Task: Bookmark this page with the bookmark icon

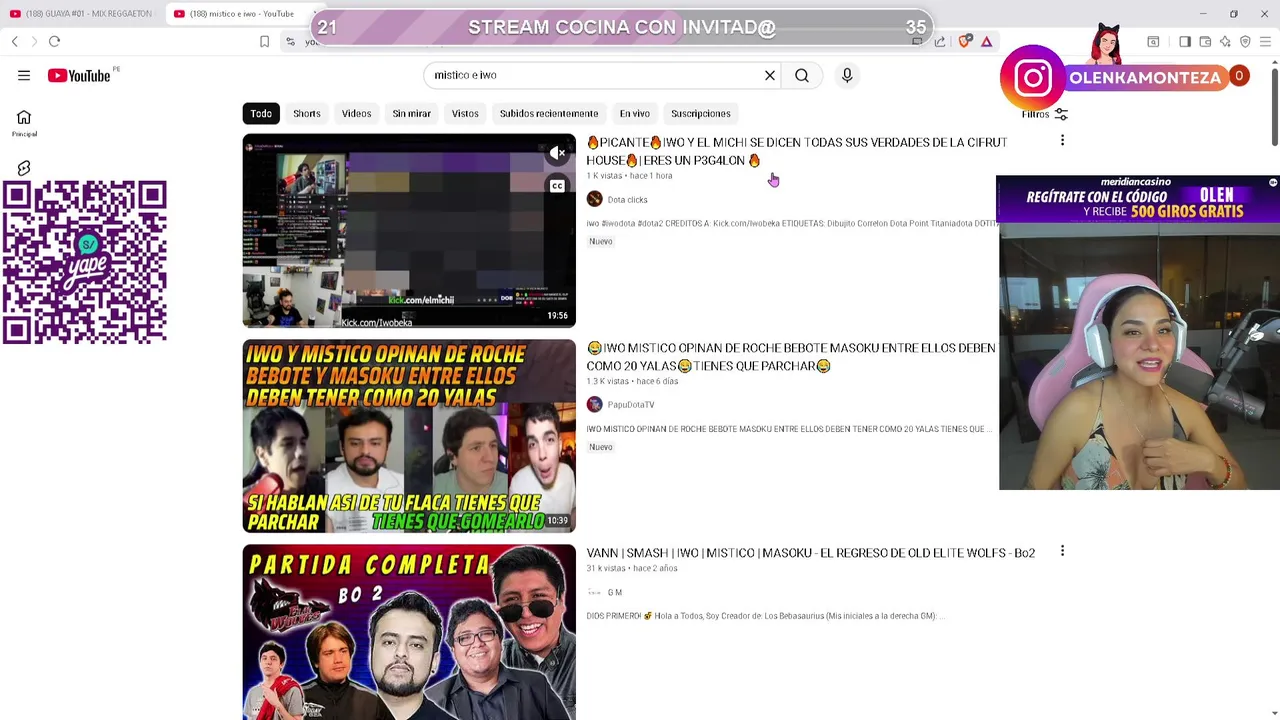Action: coord(264,41)
